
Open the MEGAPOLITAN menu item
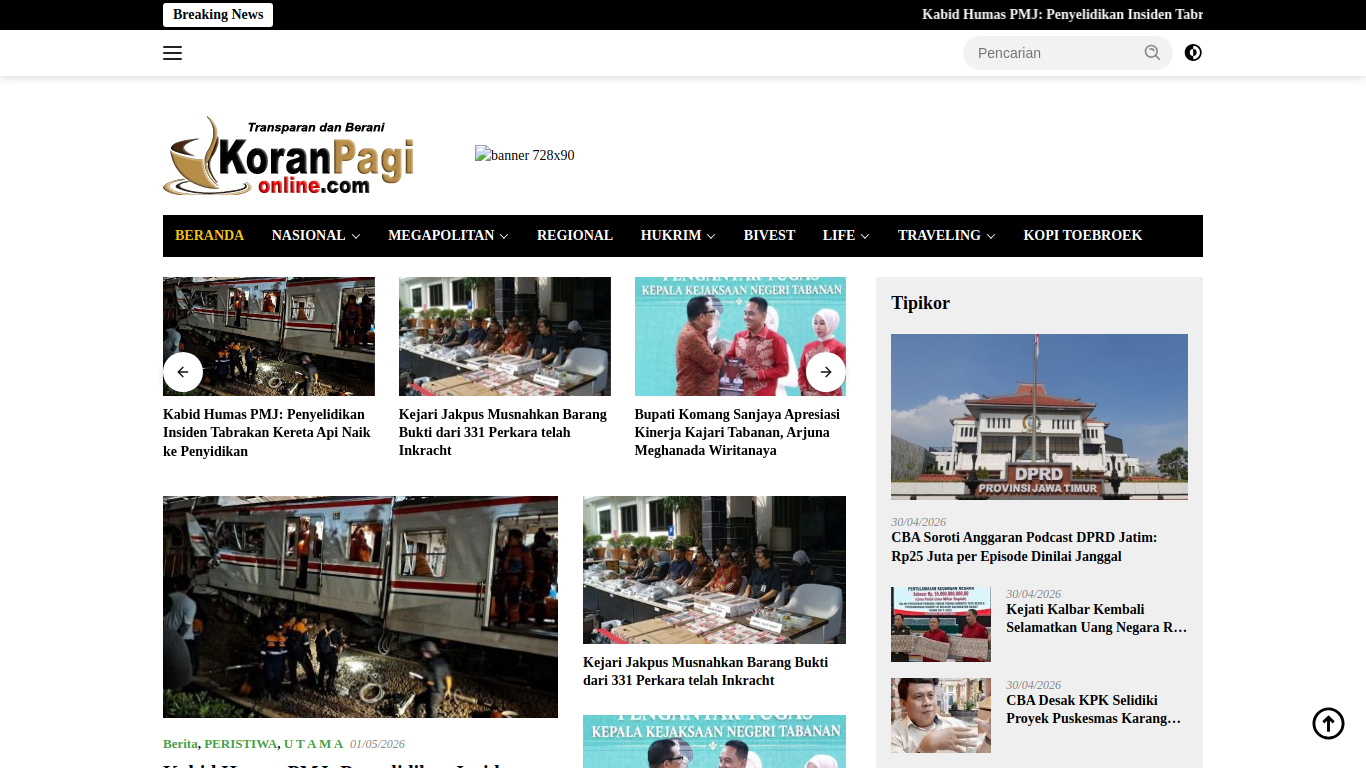pos(441,236)
